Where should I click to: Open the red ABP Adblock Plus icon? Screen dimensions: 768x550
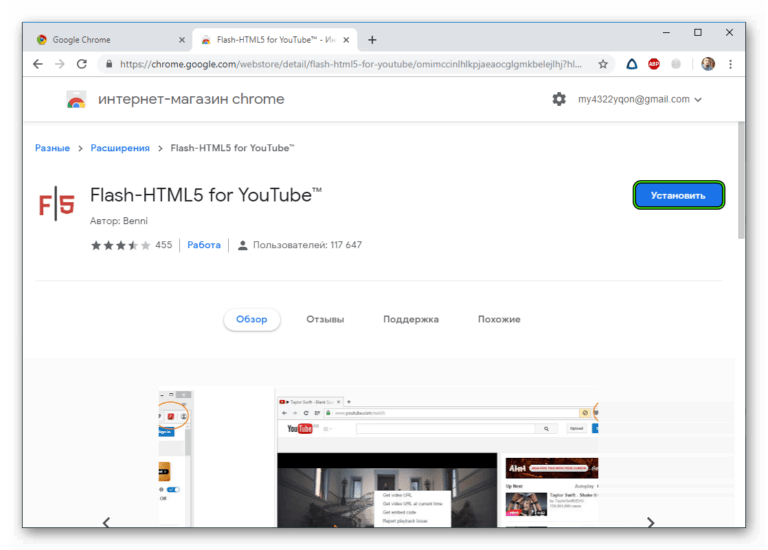click(x=654, y=64)
